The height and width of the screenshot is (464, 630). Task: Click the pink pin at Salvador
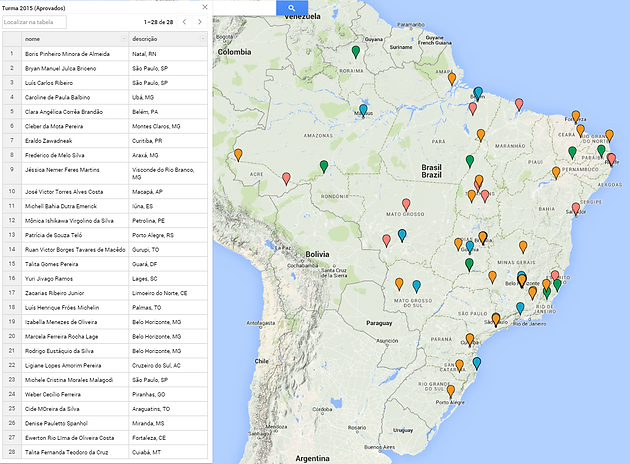(576, 209)
